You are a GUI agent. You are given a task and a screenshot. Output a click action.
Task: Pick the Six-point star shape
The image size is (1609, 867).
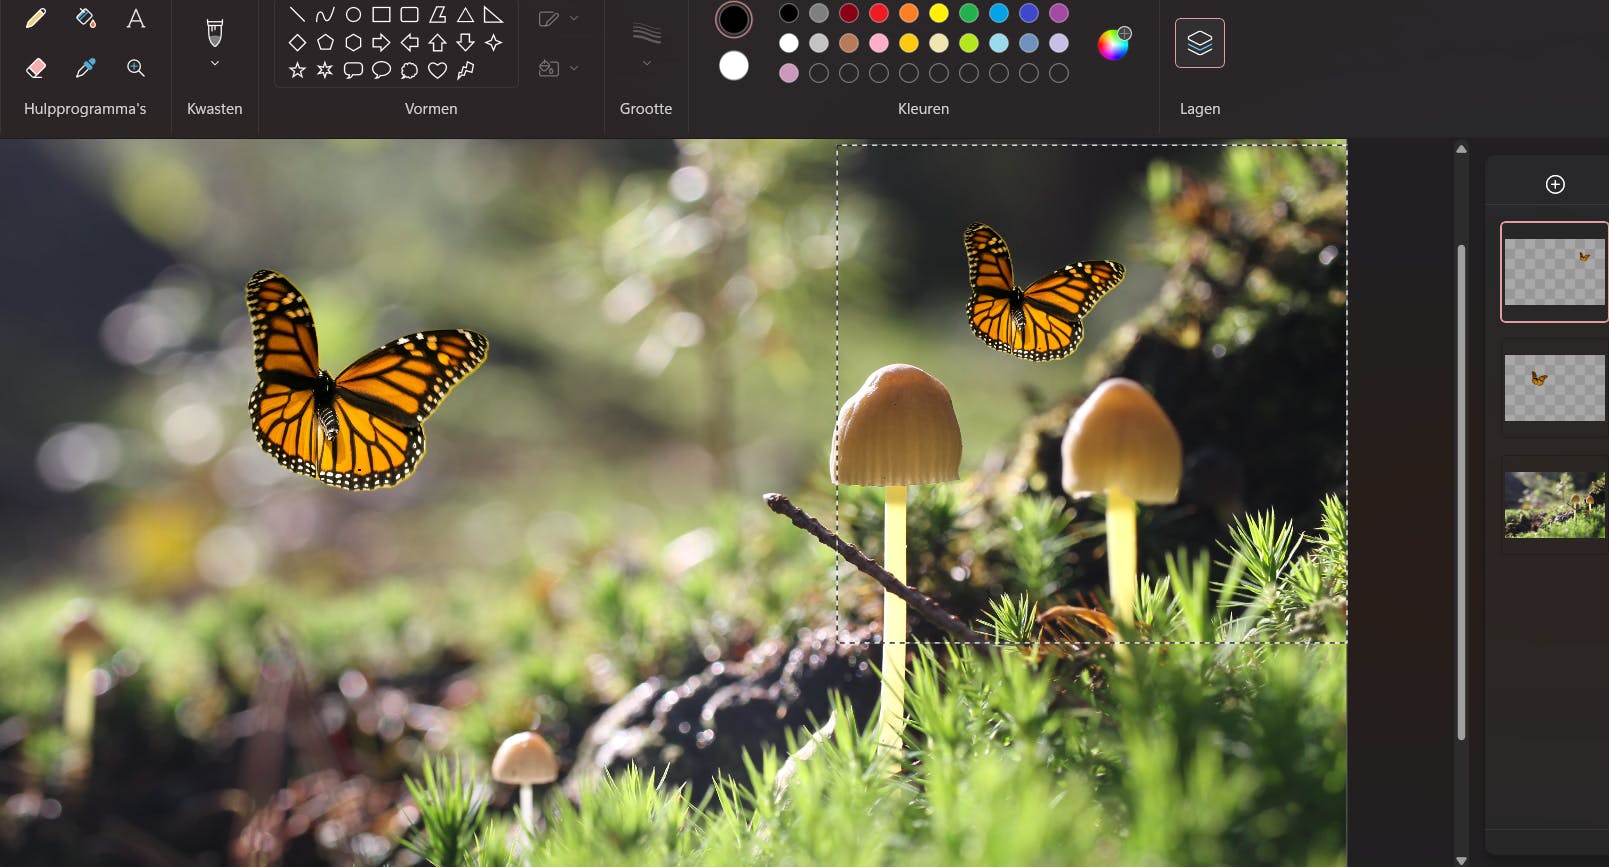(325, 70)
